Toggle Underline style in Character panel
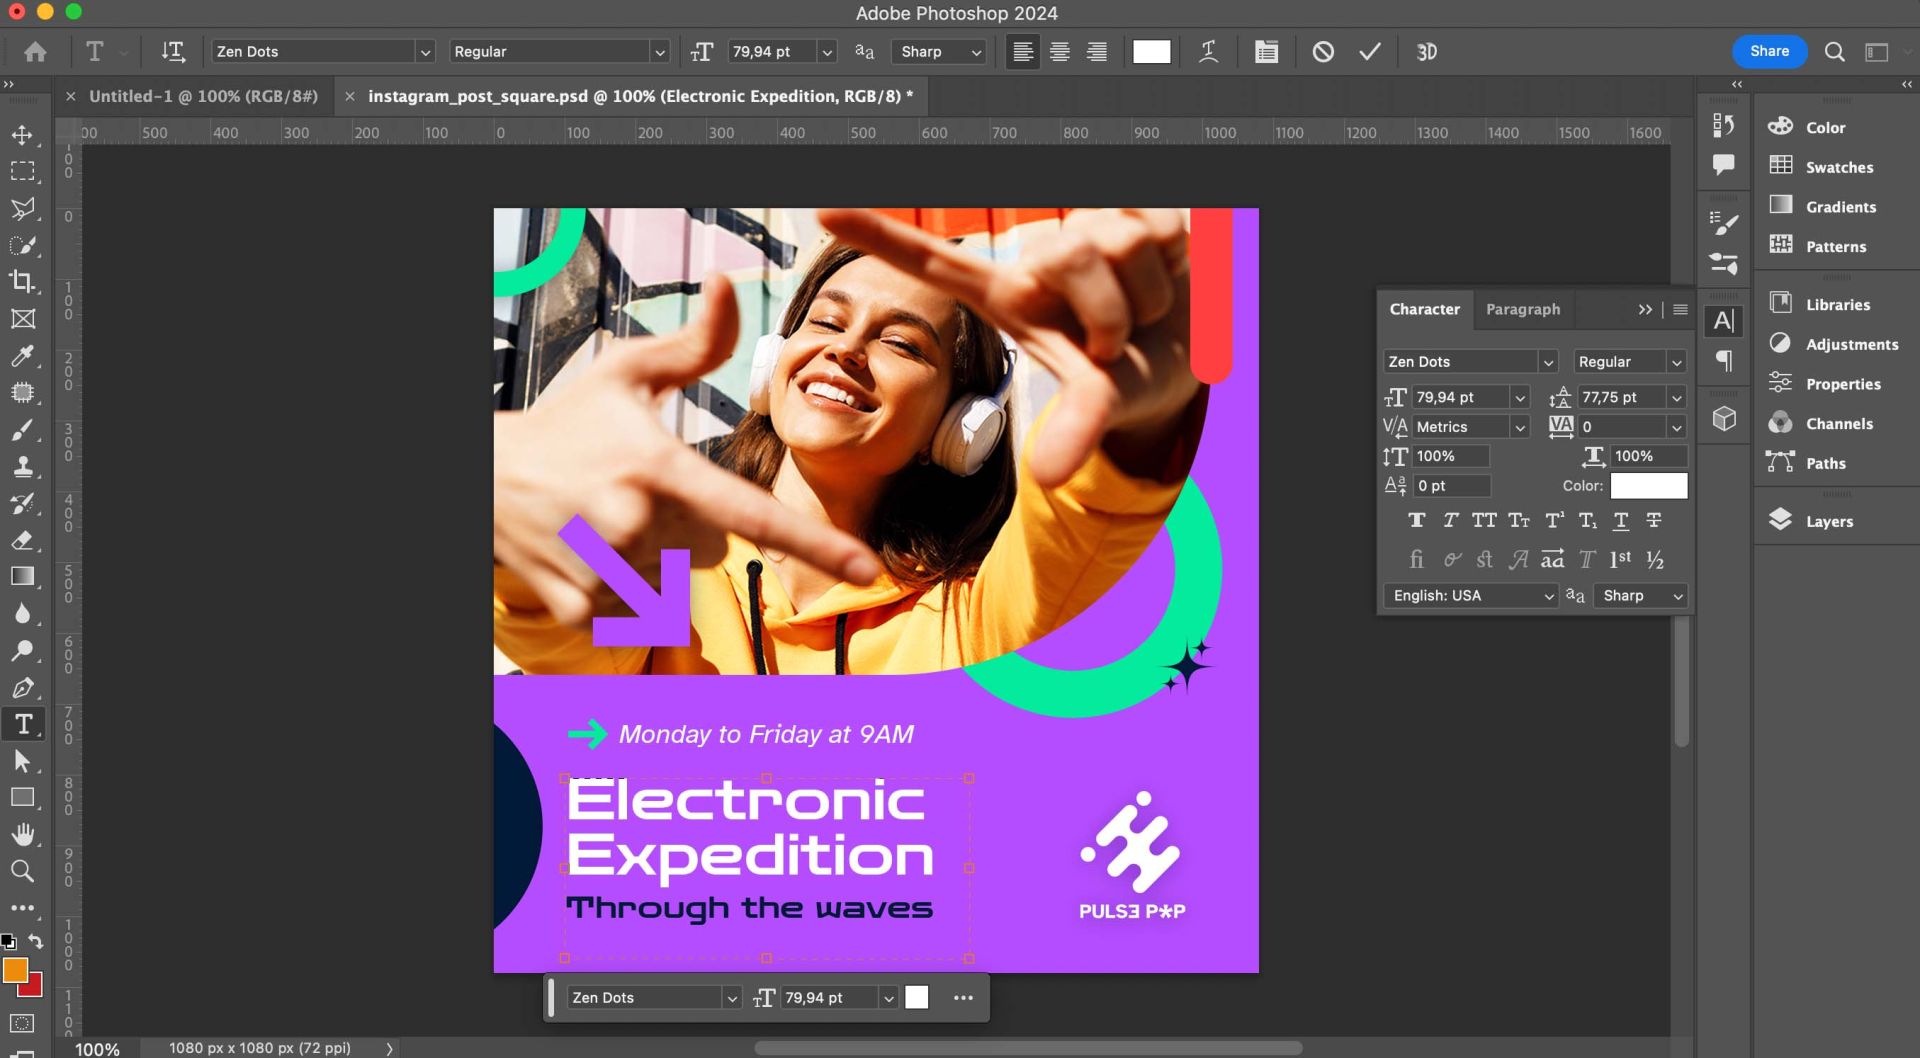Viewport: 1920px width, 1058px height. point(1621,520)
